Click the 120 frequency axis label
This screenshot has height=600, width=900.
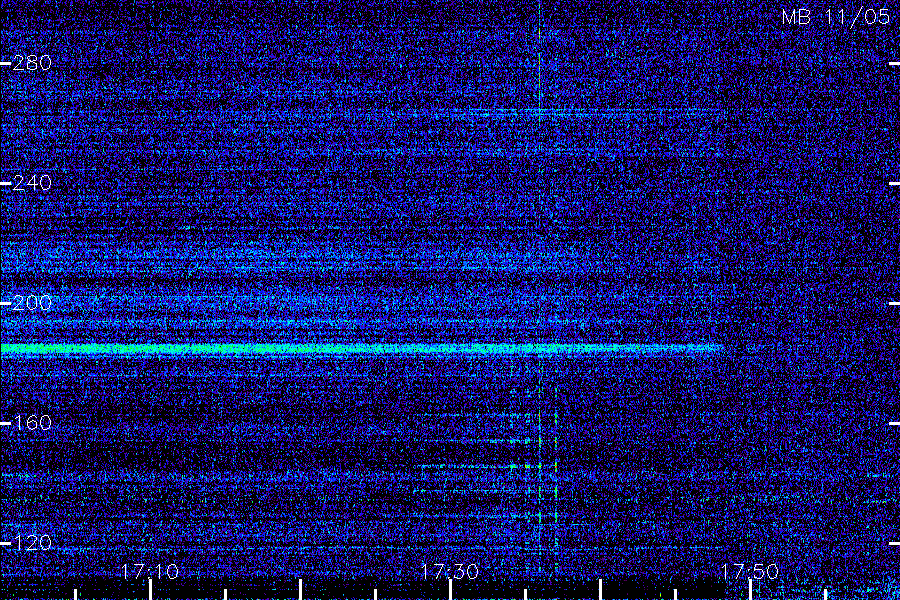pos(32,543)
